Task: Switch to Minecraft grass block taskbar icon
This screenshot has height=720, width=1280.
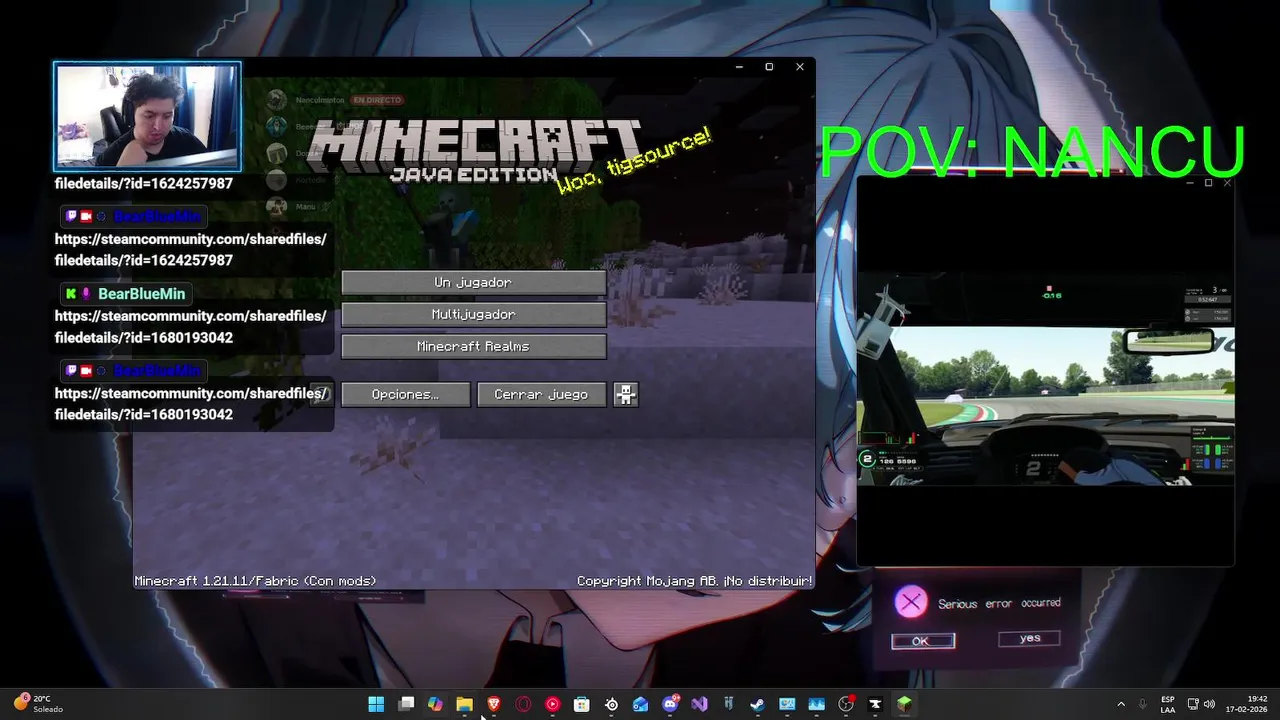Action: point(904,704)
